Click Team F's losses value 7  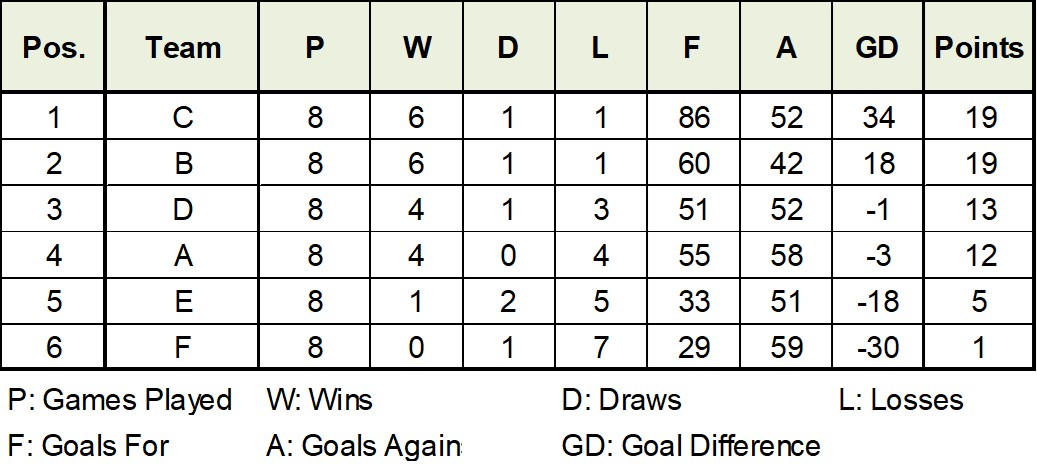point(600,348)
